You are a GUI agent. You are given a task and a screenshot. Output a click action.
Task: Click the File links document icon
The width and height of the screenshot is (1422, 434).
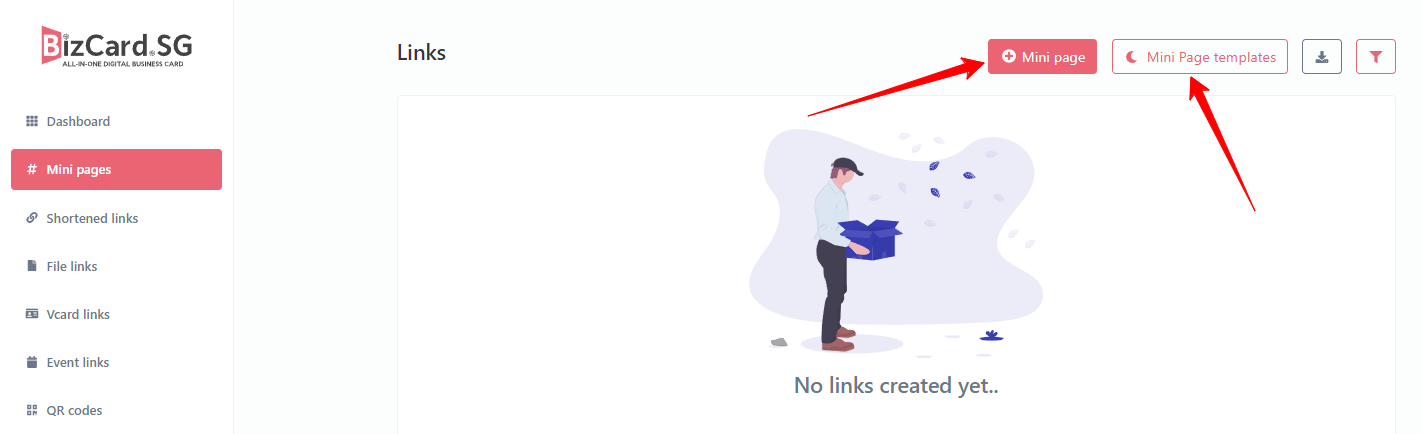(x=31, y=266)
